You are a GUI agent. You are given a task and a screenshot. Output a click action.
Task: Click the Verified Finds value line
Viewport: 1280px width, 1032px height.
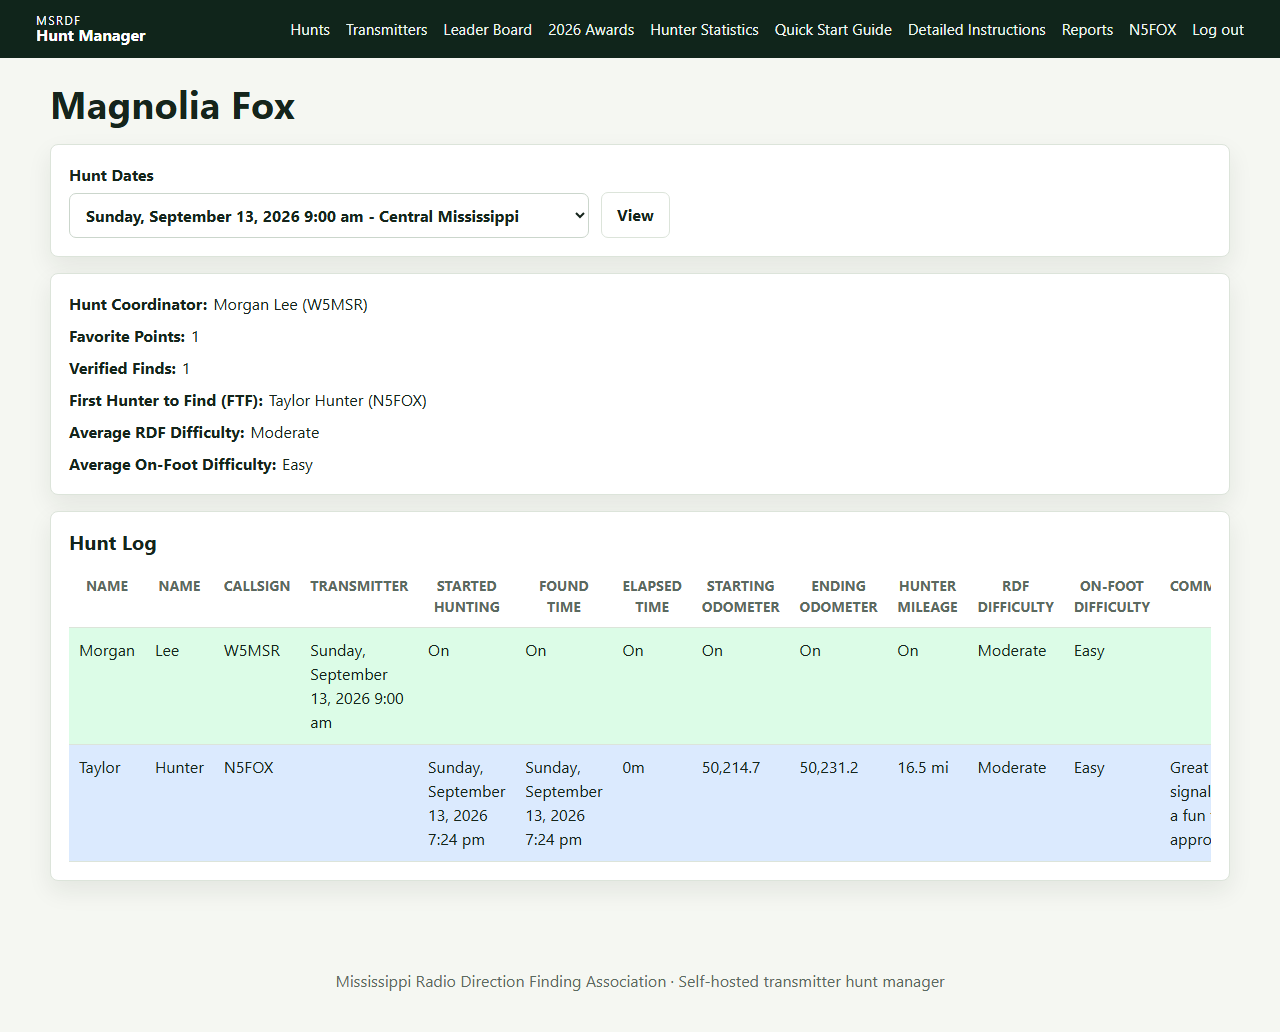tap(130, 369)
